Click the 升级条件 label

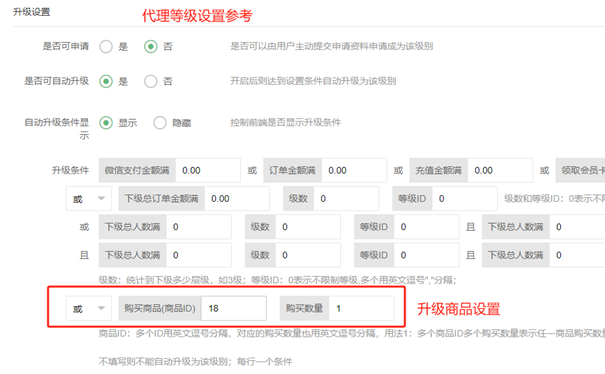tap(70, 170)
